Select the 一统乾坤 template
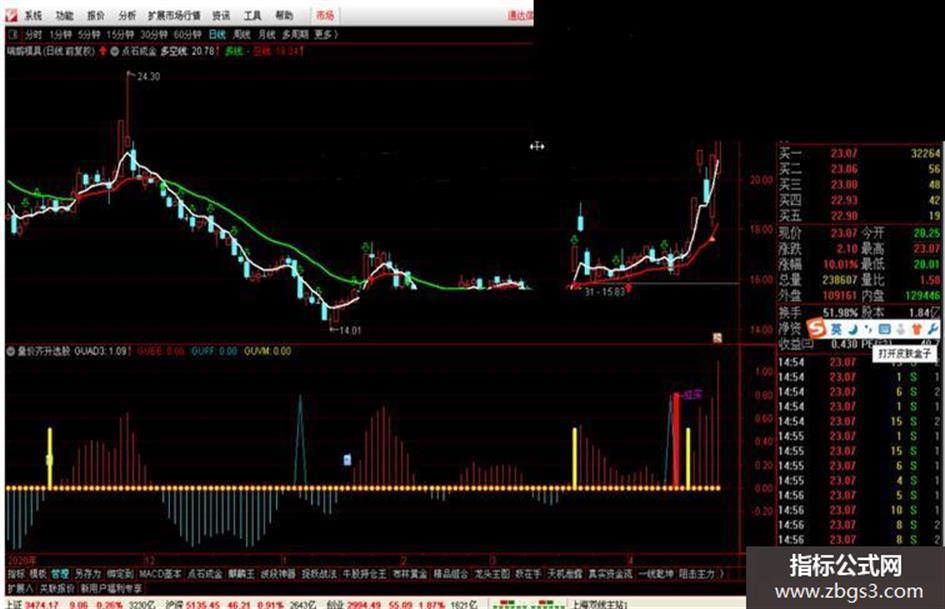The width and height of the screenshot is (945, 609). [655, 573]
